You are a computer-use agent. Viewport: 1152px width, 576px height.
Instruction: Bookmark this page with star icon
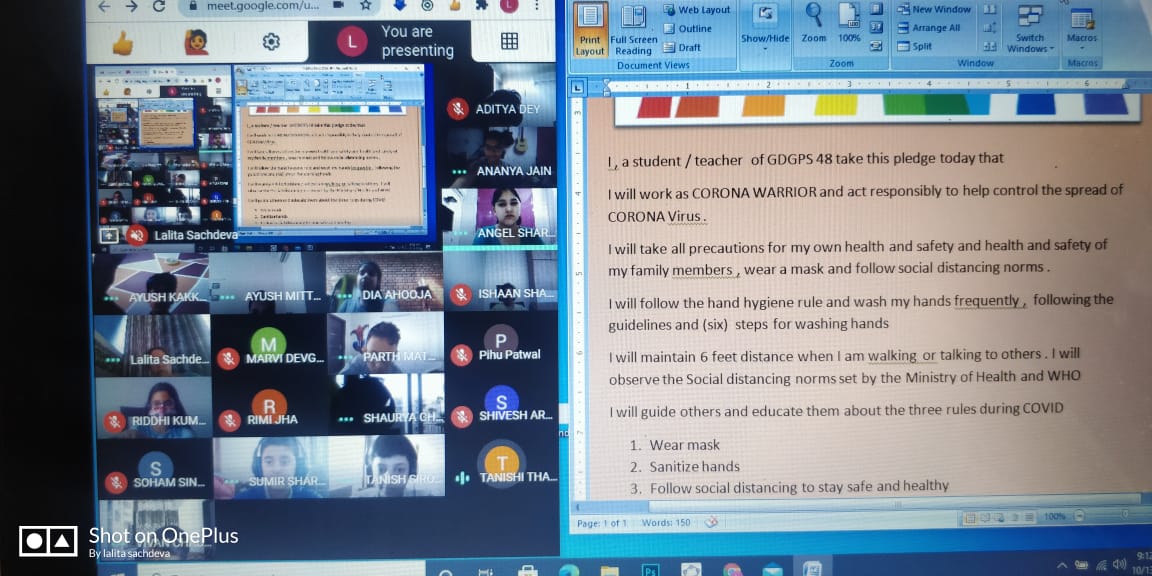[x=364, y=6]
